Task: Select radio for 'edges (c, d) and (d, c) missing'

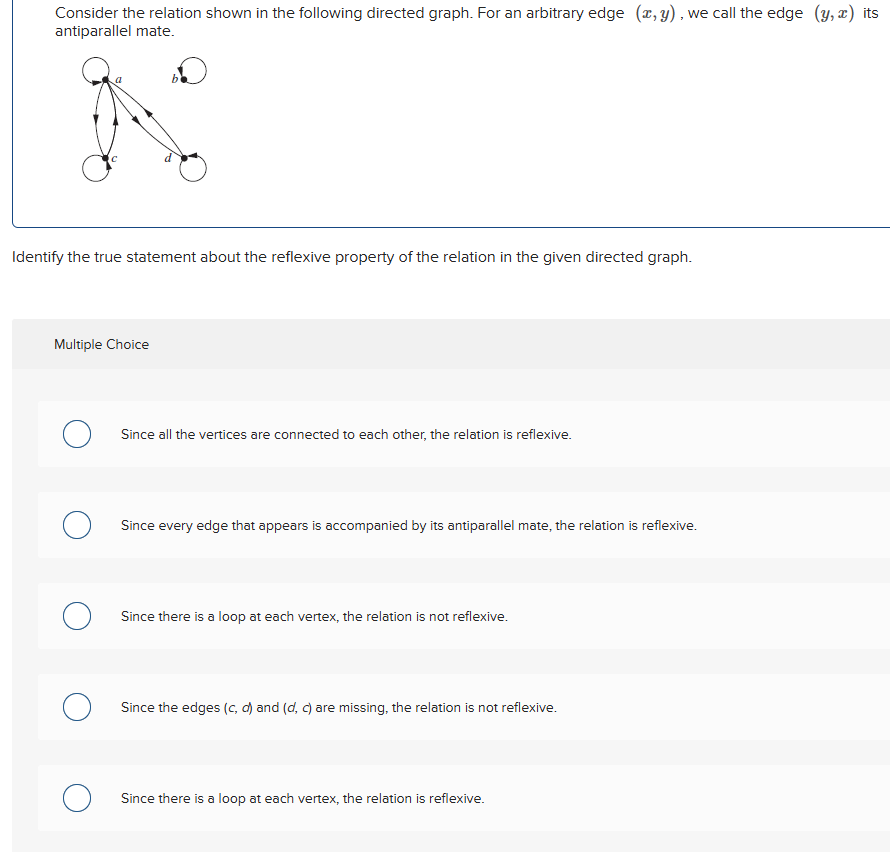Action: [x=76, y=708]
